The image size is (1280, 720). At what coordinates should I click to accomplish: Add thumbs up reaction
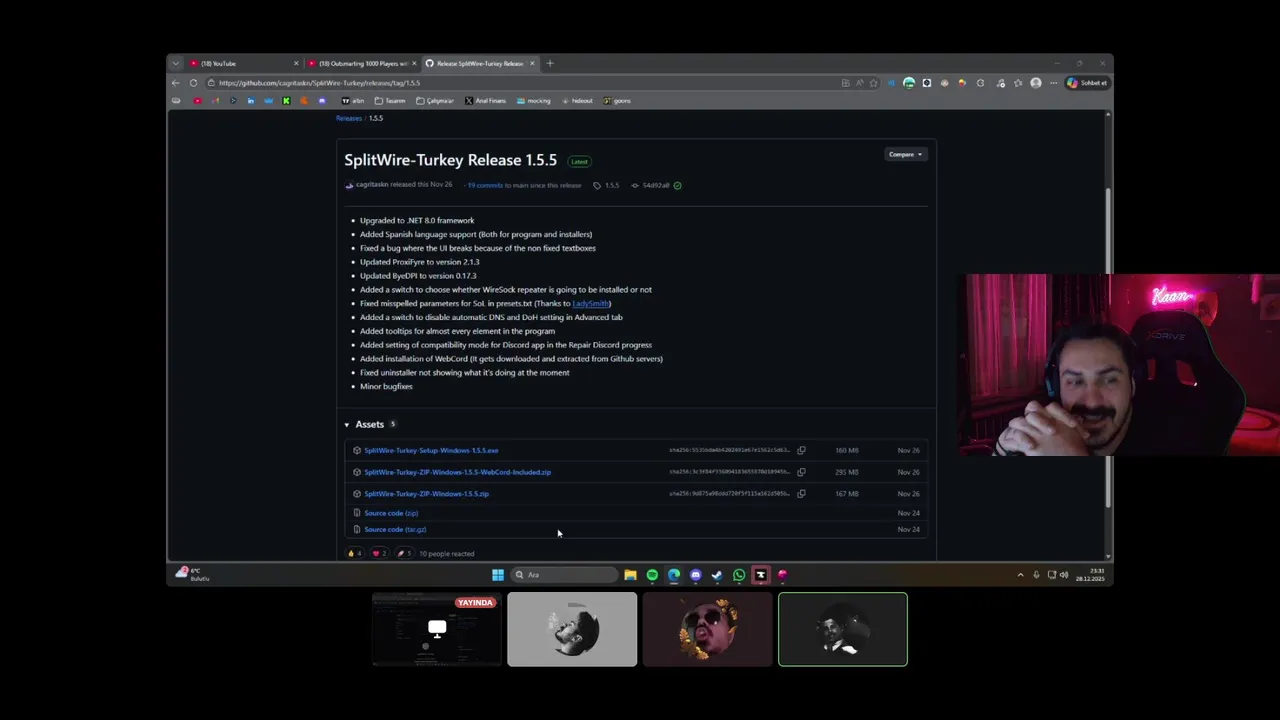pyautogui.click(x=355, y=553)
